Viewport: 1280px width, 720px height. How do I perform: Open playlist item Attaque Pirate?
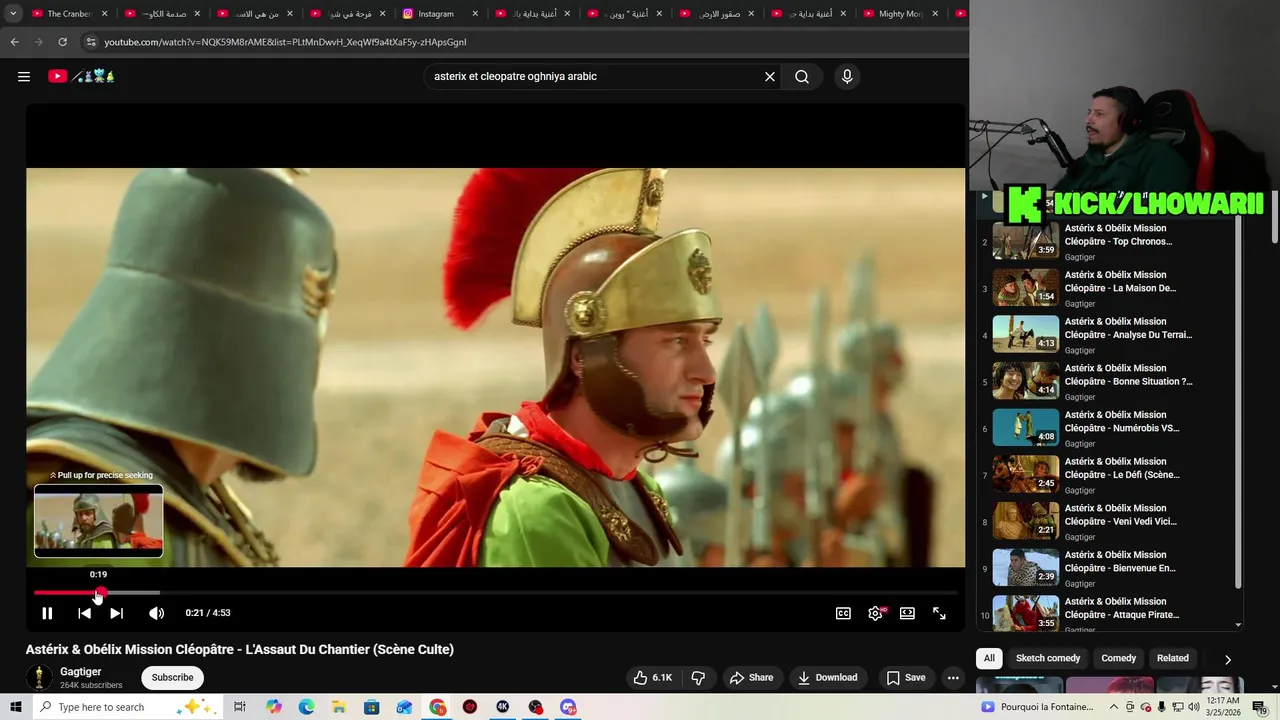(x=1108, y=614)
